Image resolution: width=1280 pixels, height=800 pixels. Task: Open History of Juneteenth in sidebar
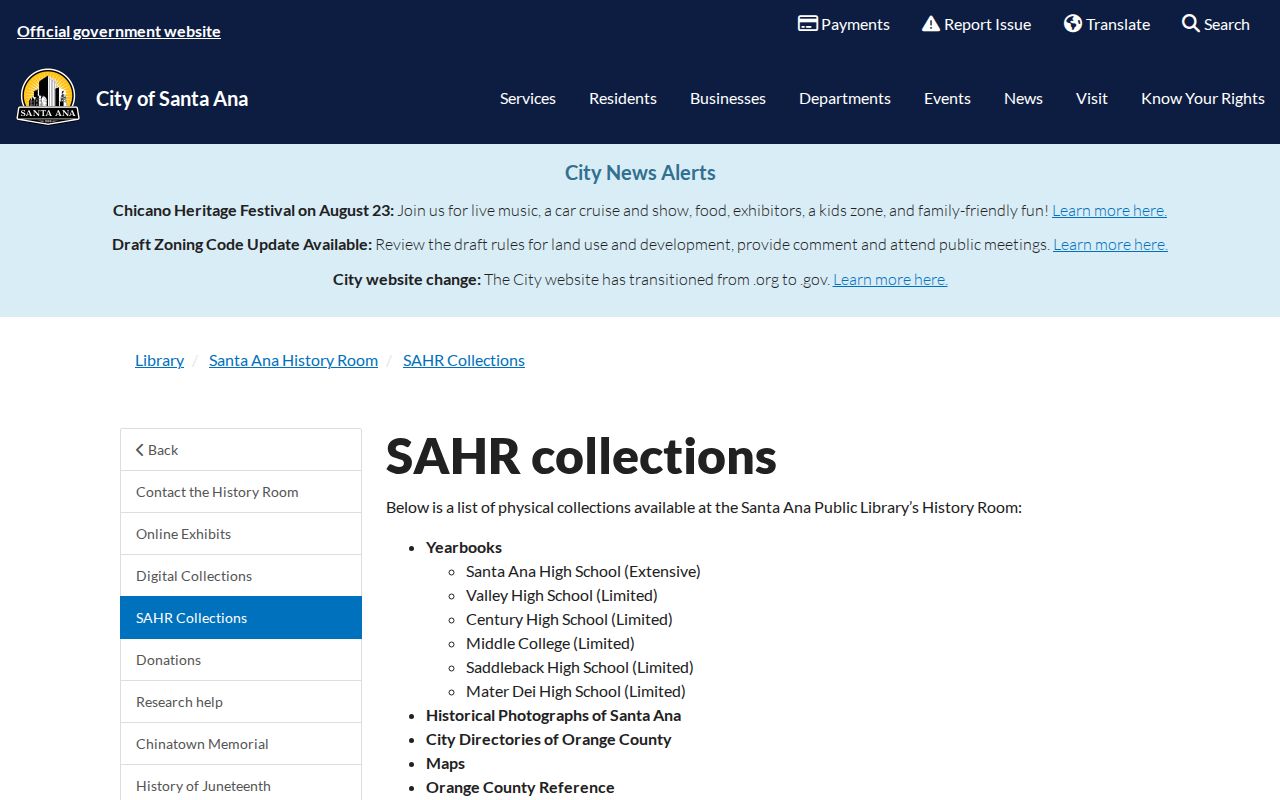tap(241, 785)
